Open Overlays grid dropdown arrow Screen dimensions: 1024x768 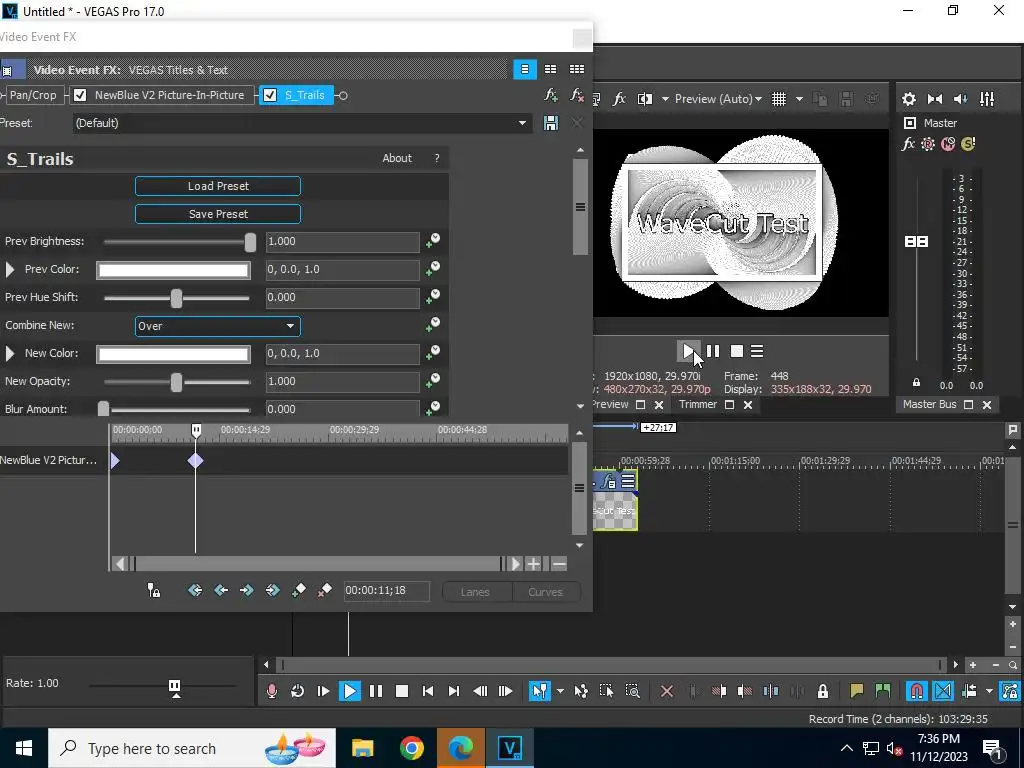(x=799, y=99)
